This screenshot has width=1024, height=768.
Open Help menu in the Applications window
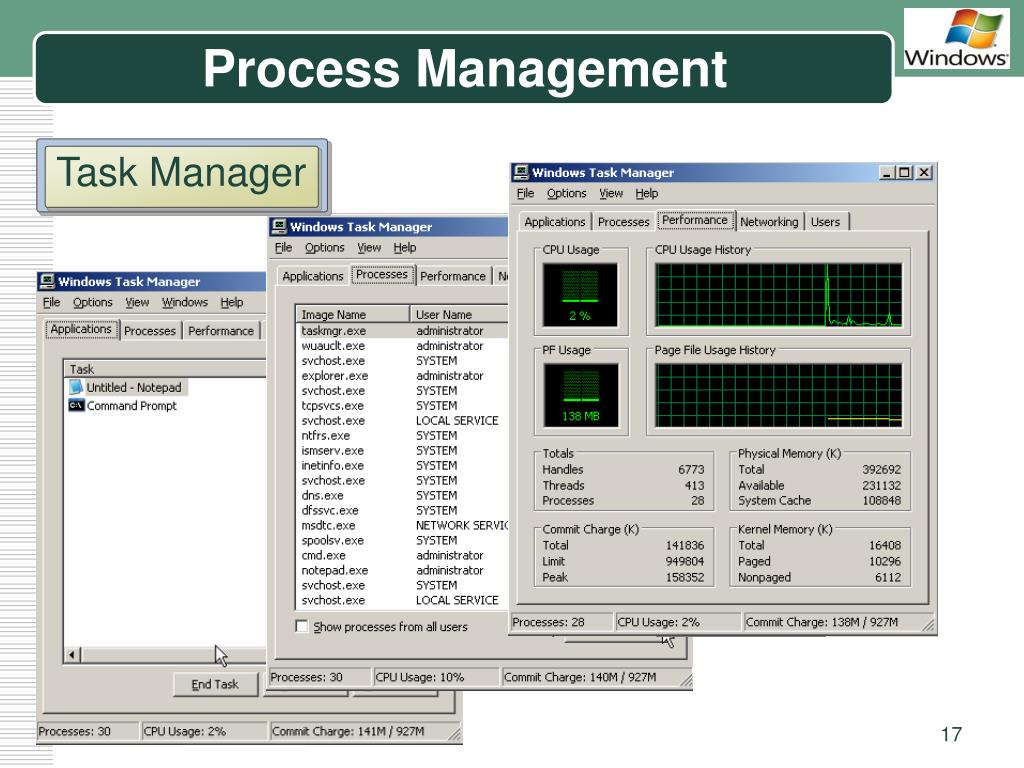pyautogui.click(x=231, y=302)
